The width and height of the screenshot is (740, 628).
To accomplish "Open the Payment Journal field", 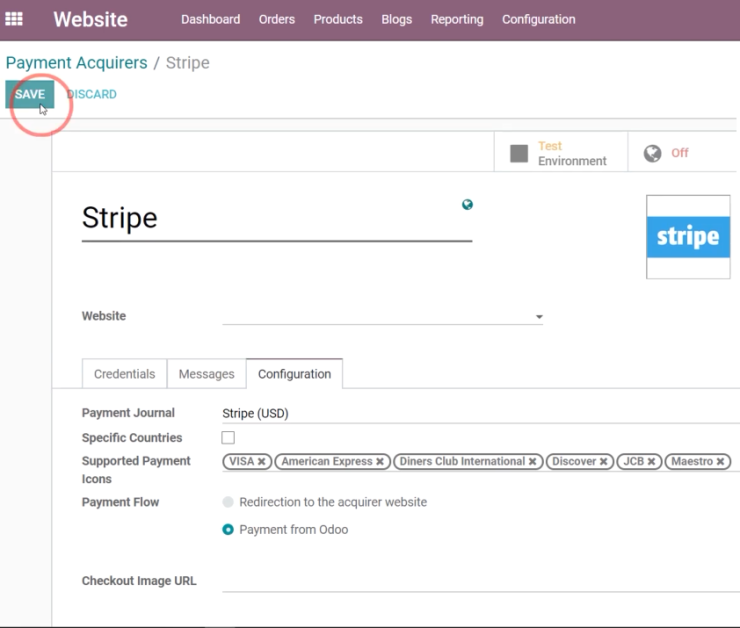I will click(x=481, y=413).
